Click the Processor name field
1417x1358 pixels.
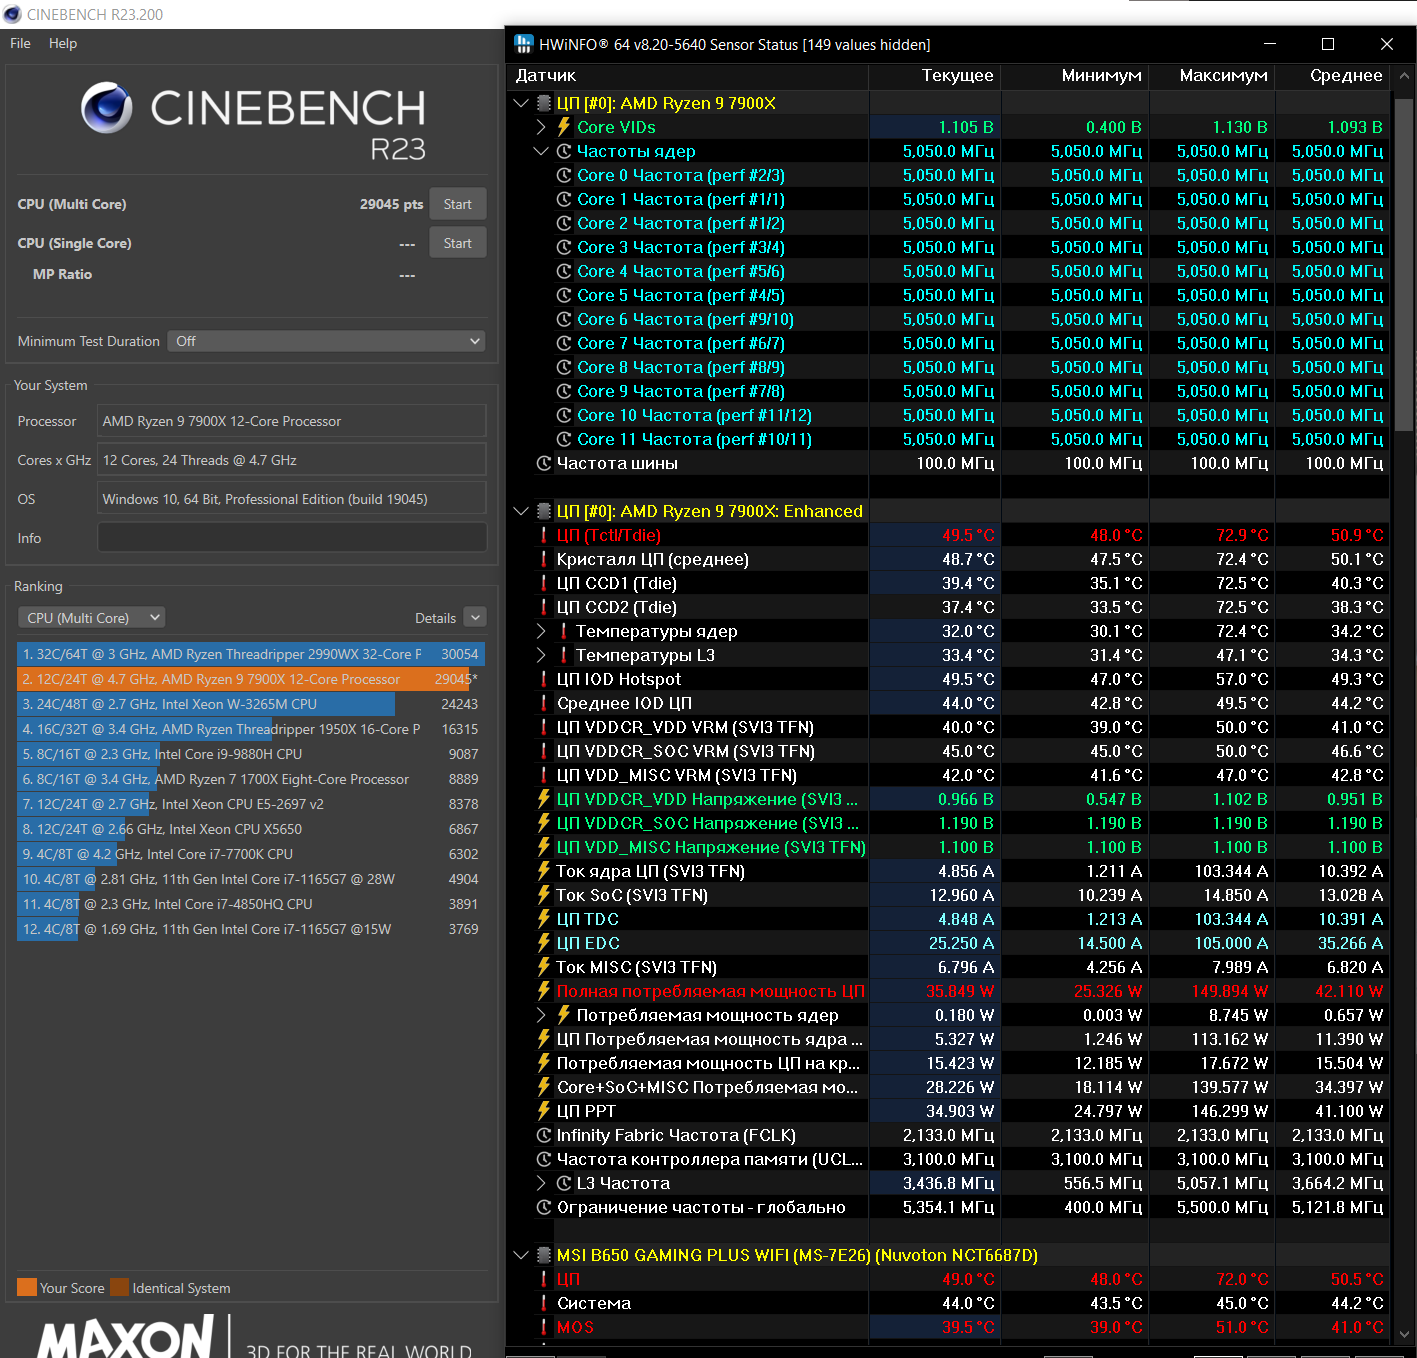coord(291,421)
